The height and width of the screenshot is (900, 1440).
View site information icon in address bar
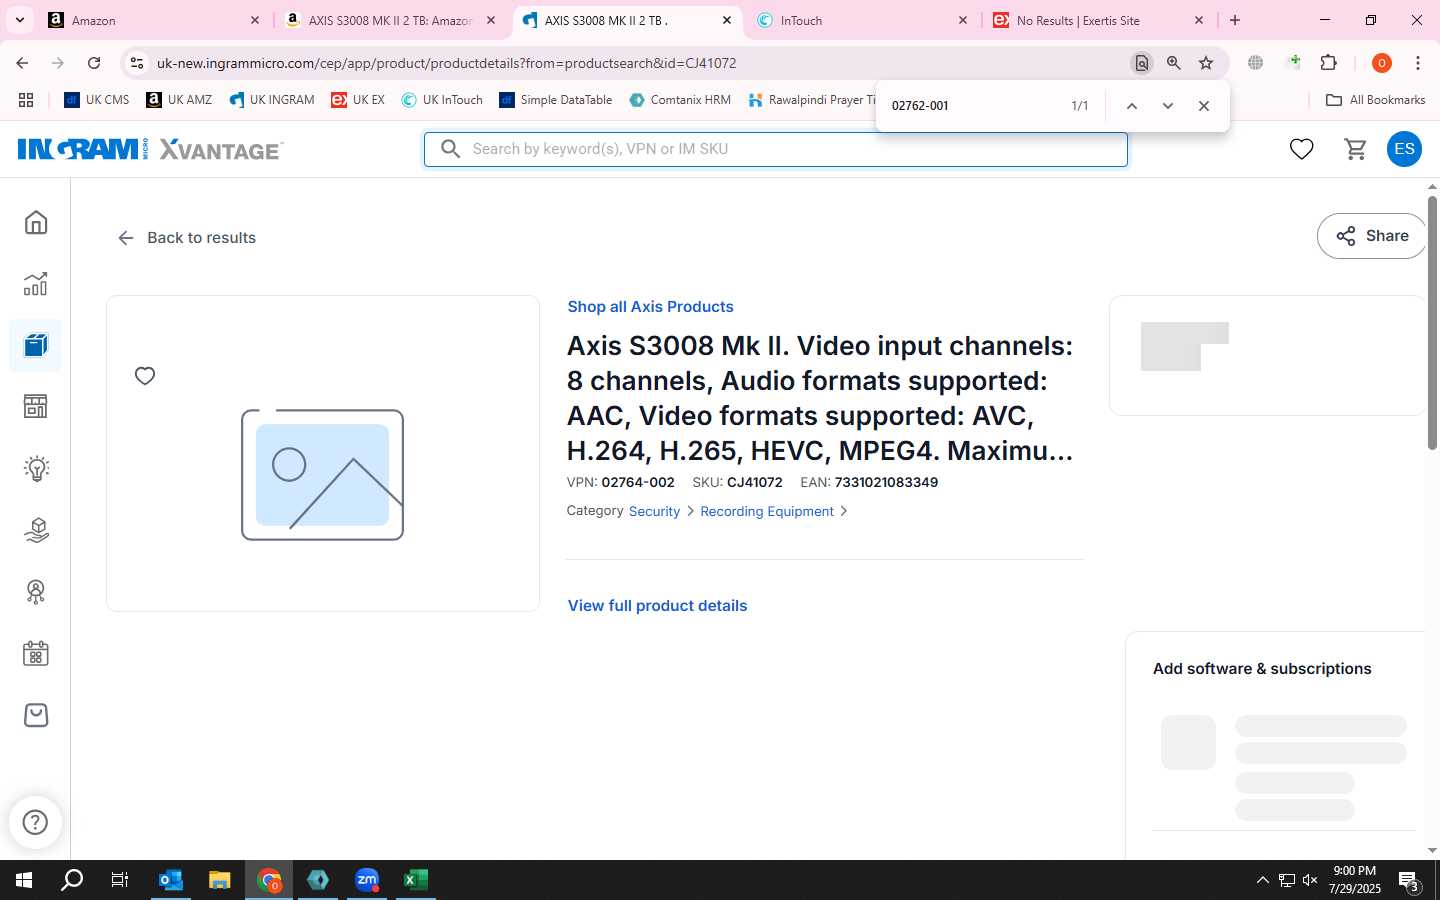137,63
